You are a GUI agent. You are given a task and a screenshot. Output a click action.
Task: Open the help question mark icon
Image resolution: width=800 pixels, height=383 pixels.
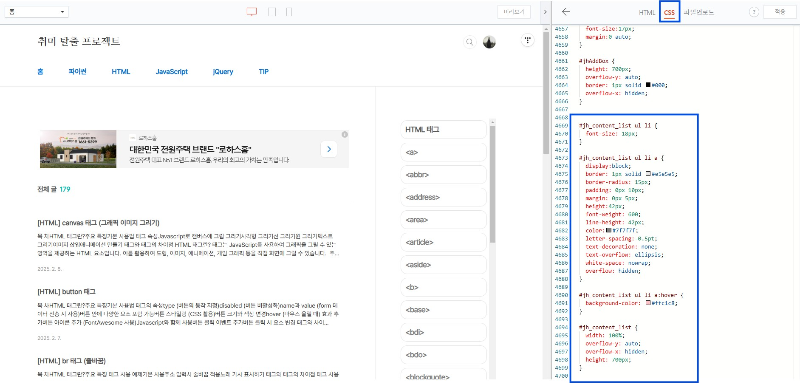(x=754, y=12)
